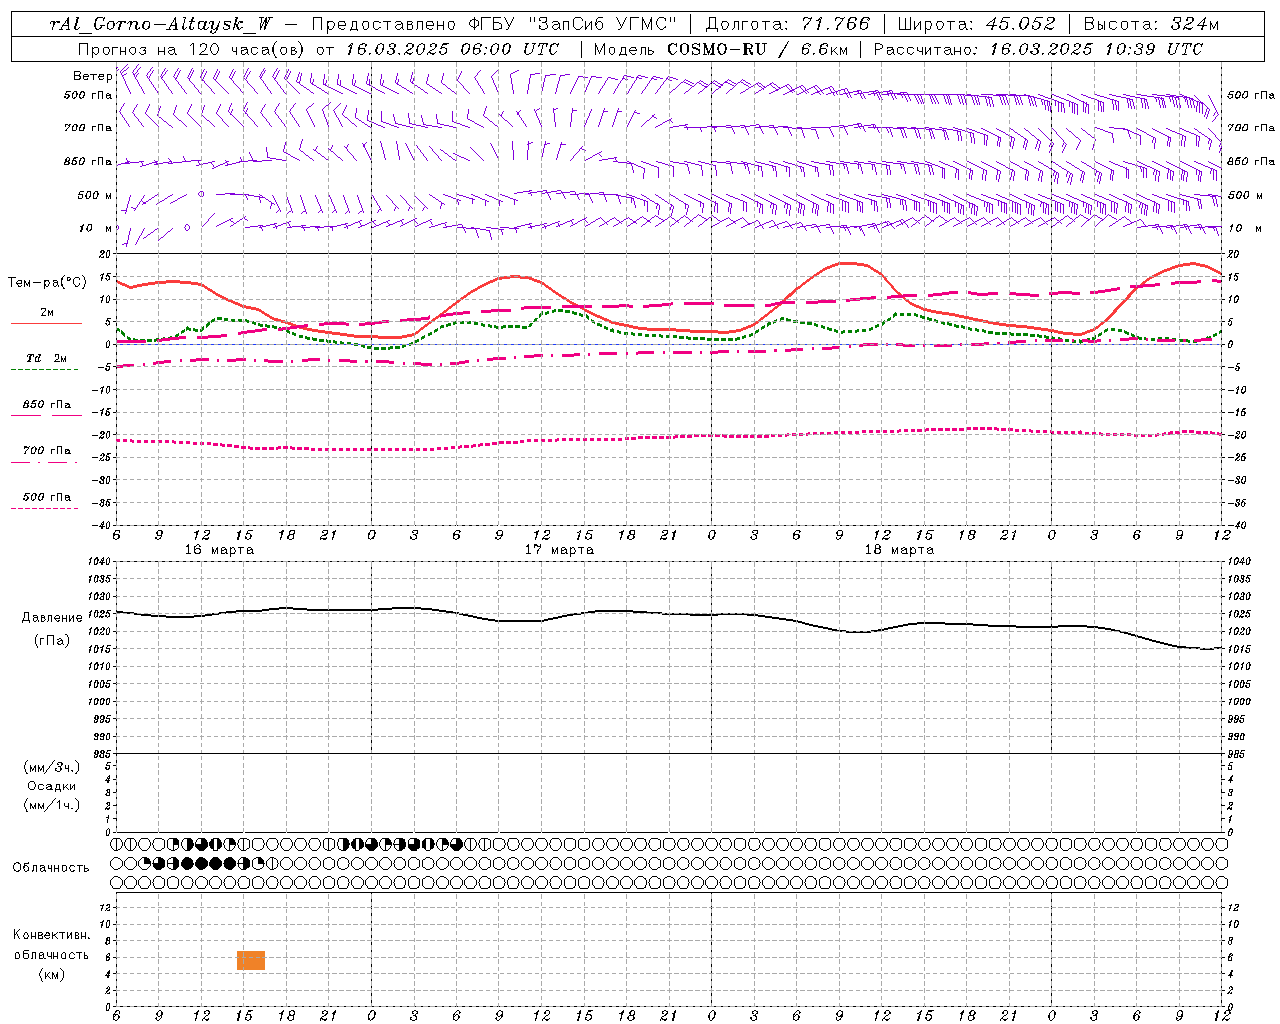Click the Давление panel label
Viewport: 1280px width, 1024px height.
coord(52,618)
